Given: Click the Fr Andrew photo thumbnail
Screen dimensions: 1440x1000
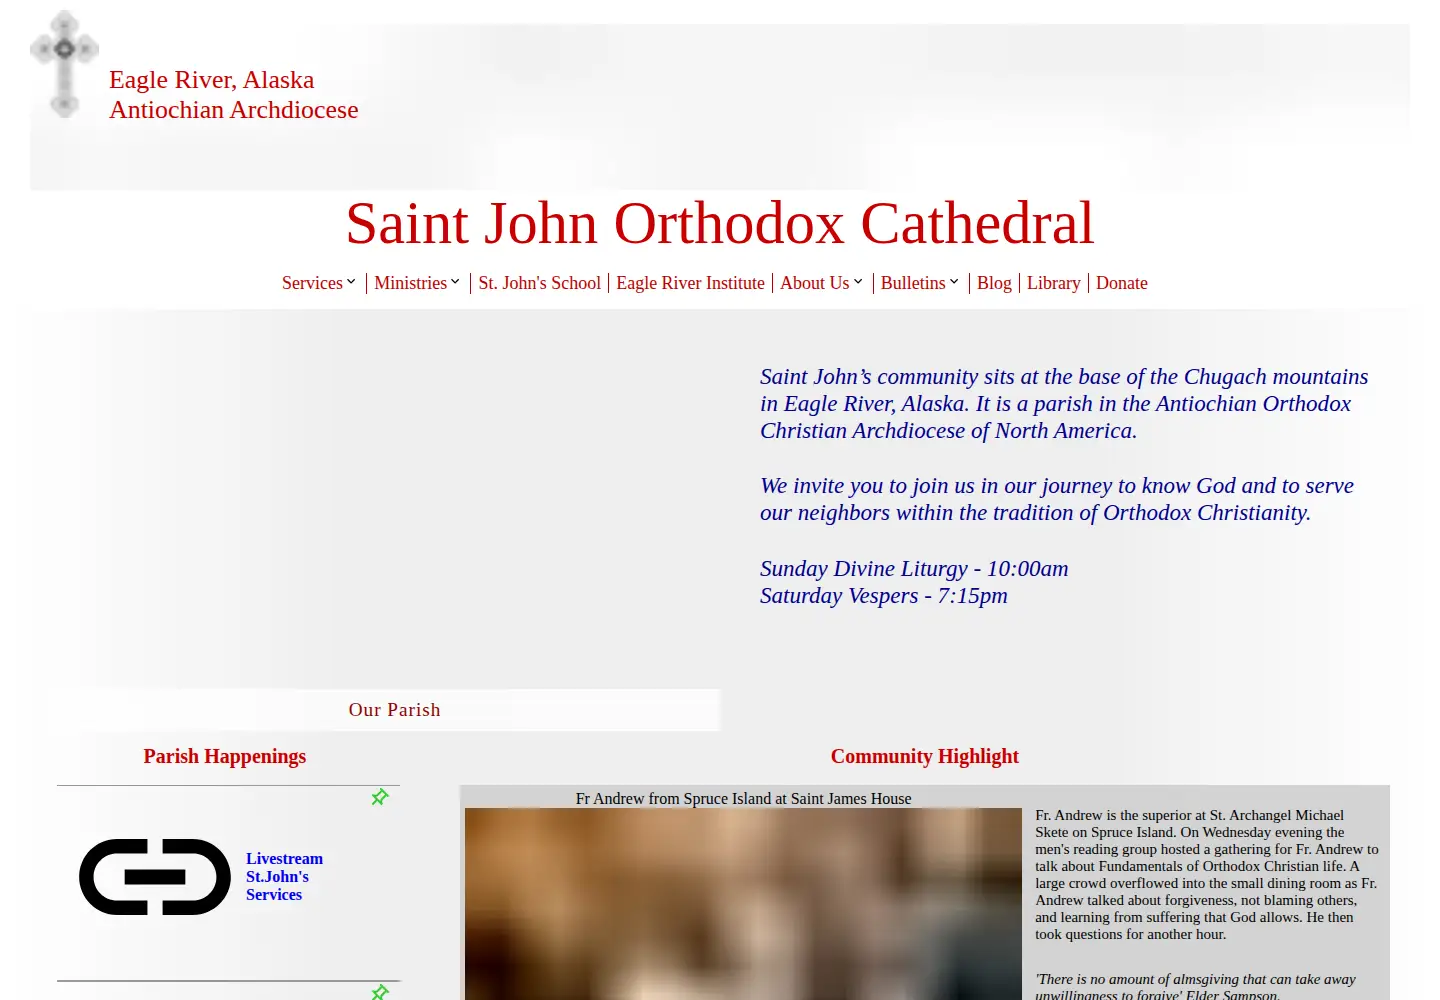Looking at the screenshot, I should coord(743,904).
